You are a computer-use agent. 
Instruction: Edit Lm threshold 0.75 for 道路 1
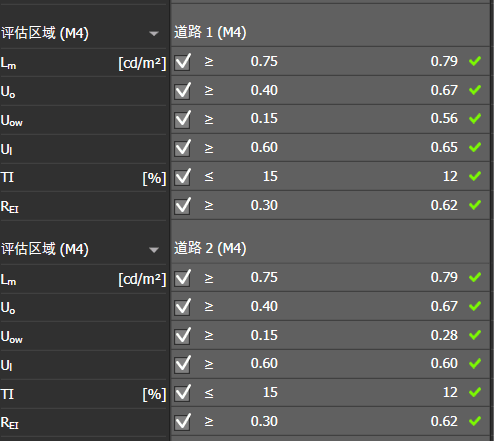[264, 61]
